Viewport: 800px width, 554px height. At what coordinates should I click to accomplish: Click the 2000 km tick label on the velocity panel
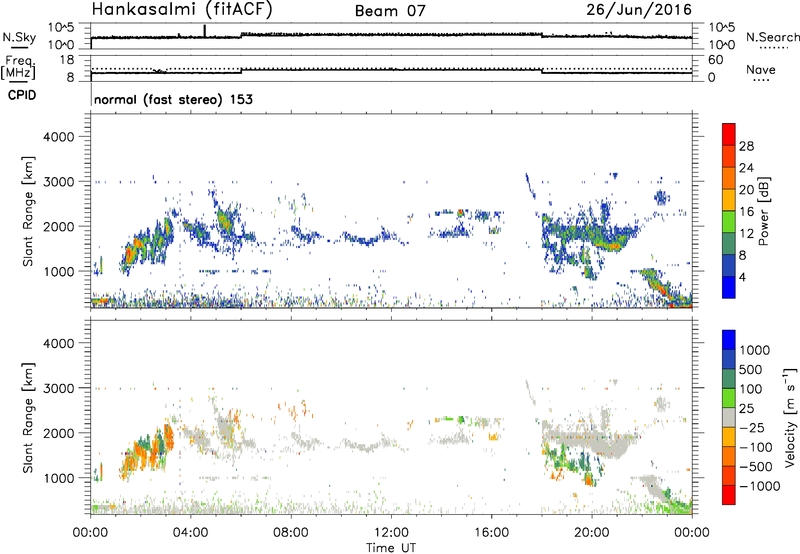[x=59, y=433]
